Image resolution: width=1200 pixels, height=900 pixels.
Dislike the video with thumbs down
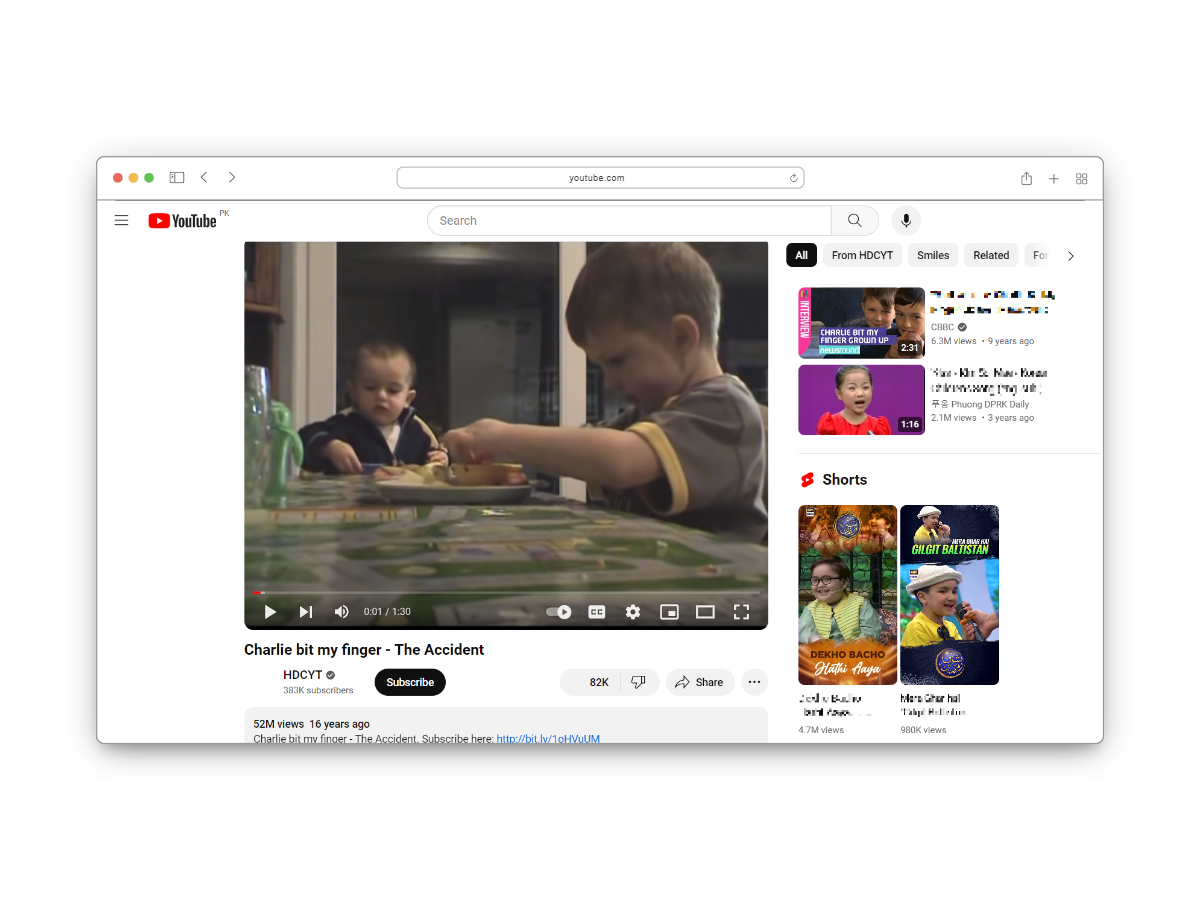pos(639,682)
